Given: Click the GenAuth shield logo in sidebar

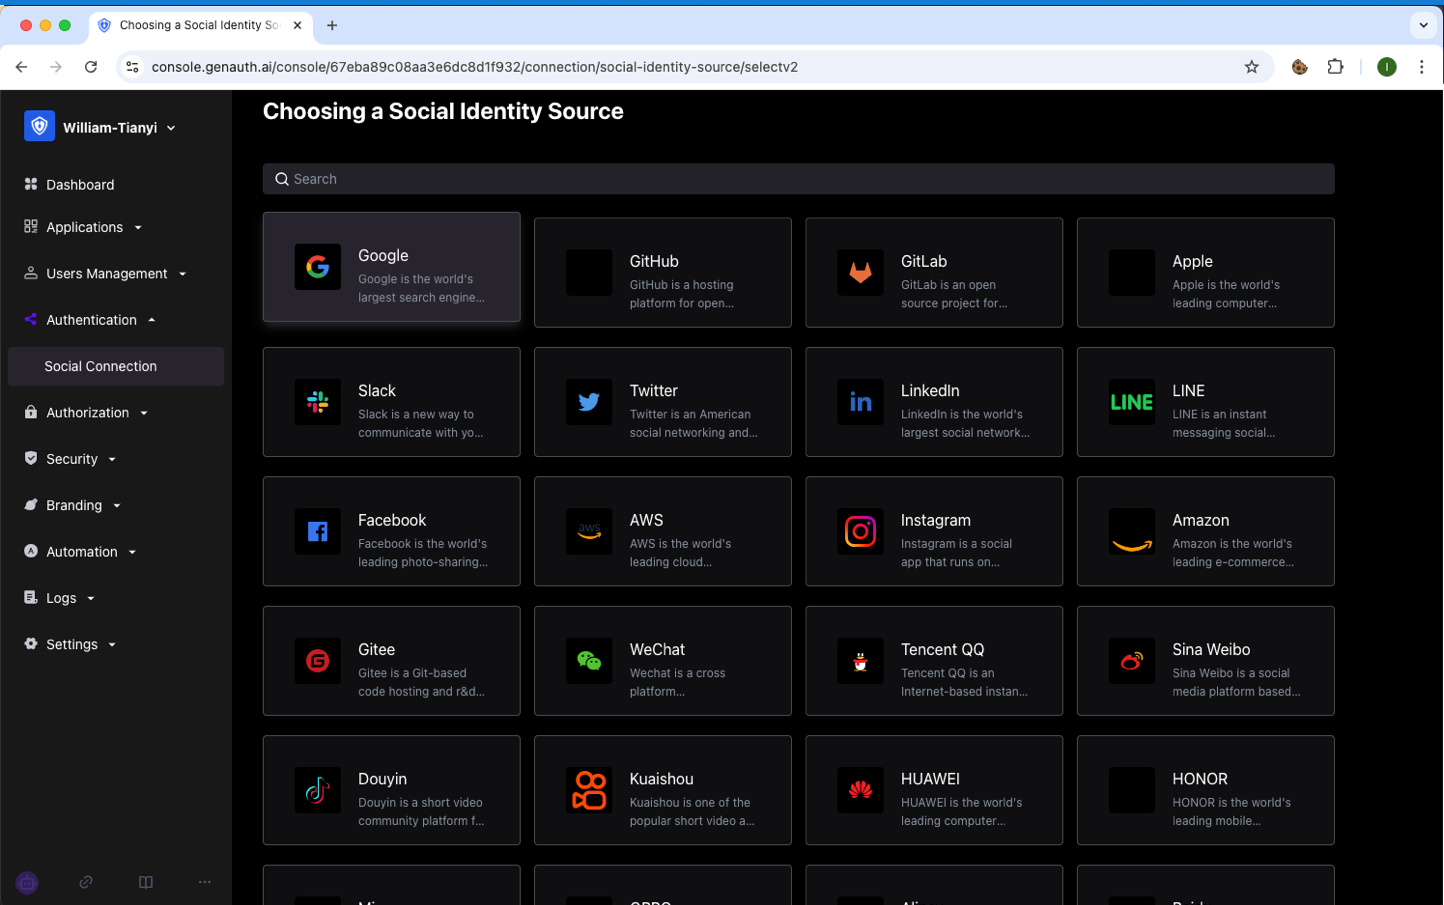Looking at the screenshot, I should point(39,126).
